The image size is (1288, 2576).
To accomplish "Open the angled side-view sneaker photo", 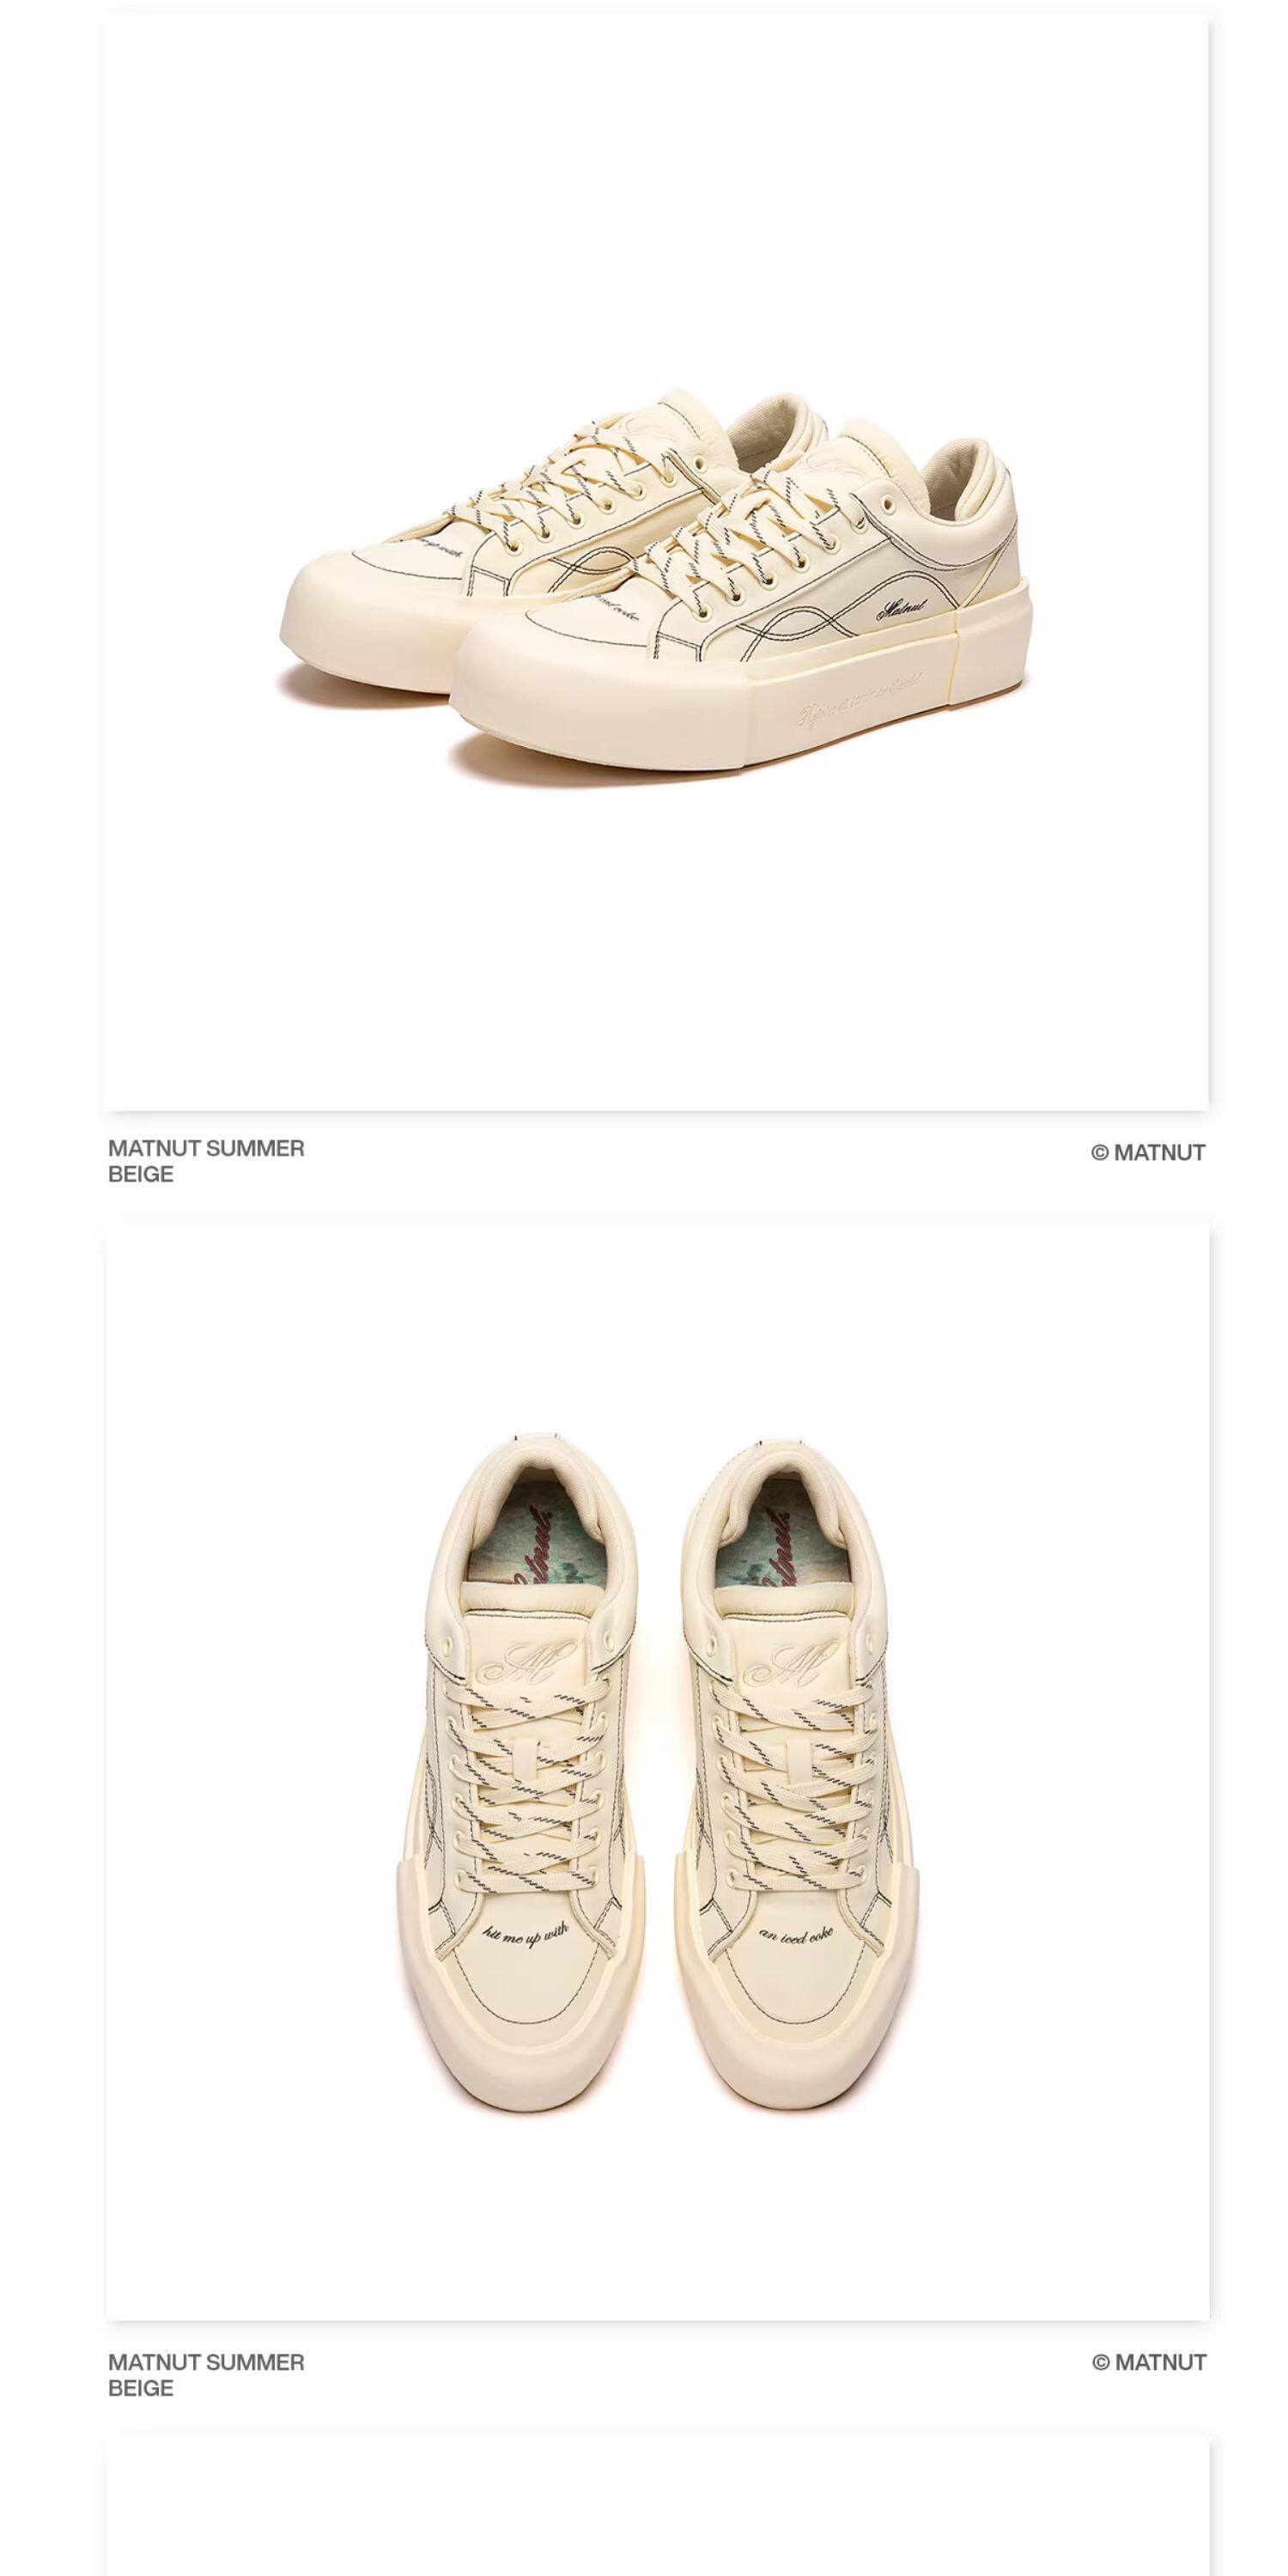I will [x=657, y=562].
